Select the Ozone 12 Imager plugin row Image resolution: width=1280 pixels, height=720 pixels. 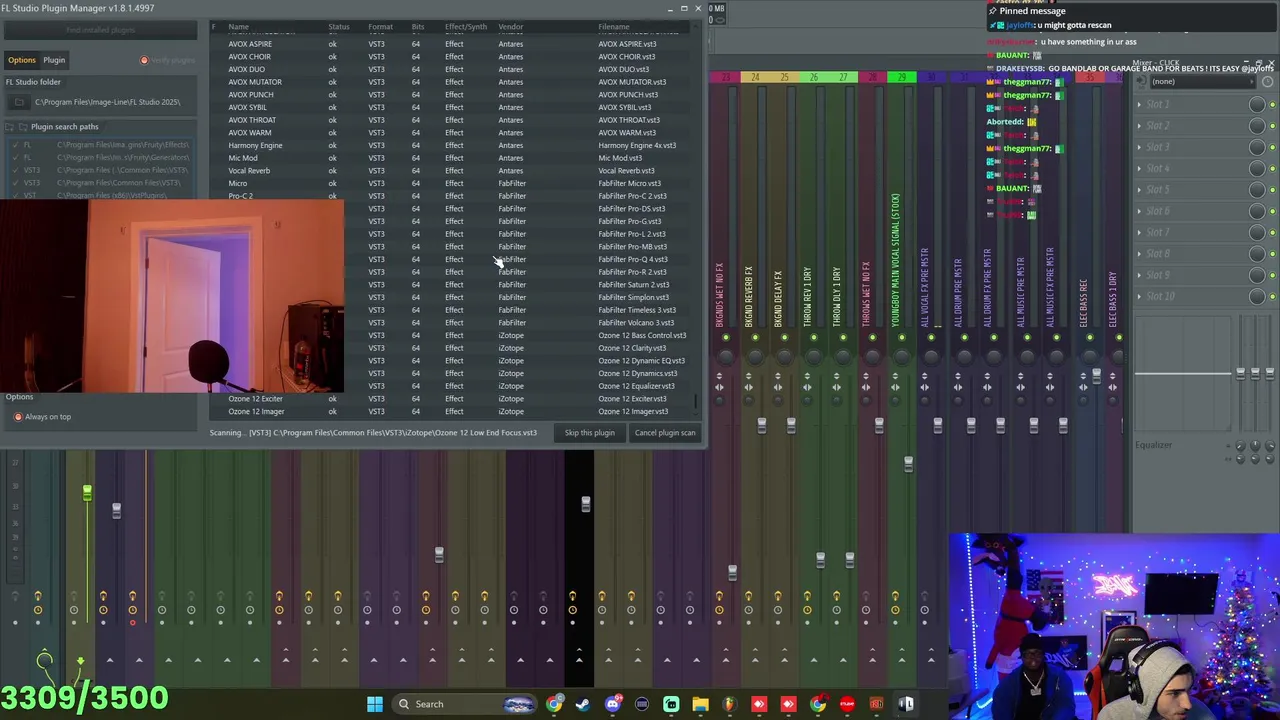[x=452, y=411]
